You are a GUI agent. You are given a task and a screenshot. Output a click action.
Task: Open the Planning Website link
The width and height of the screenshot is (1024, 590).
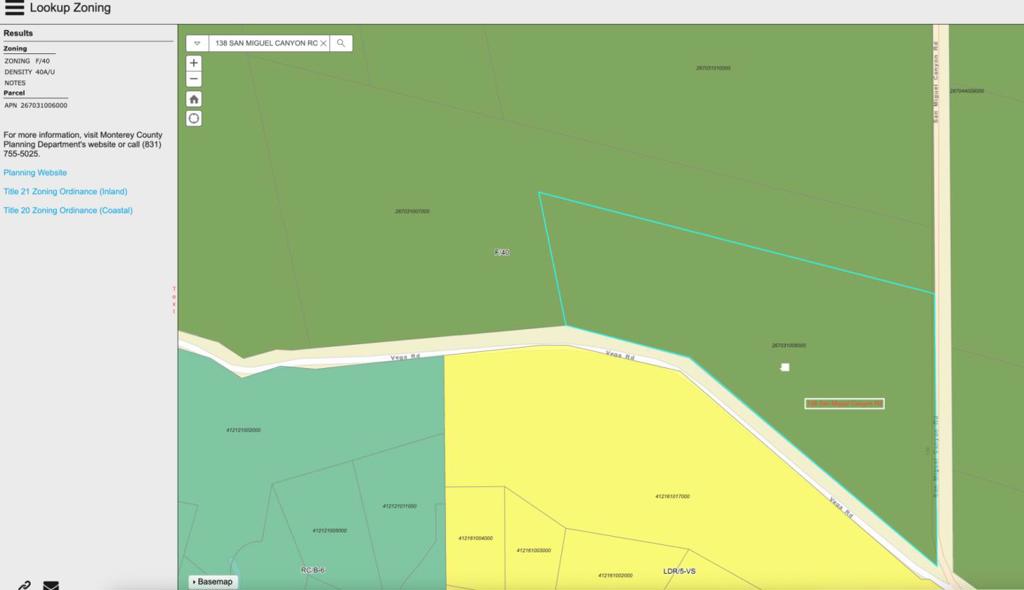pyautogui.click(x=35, y=173)
